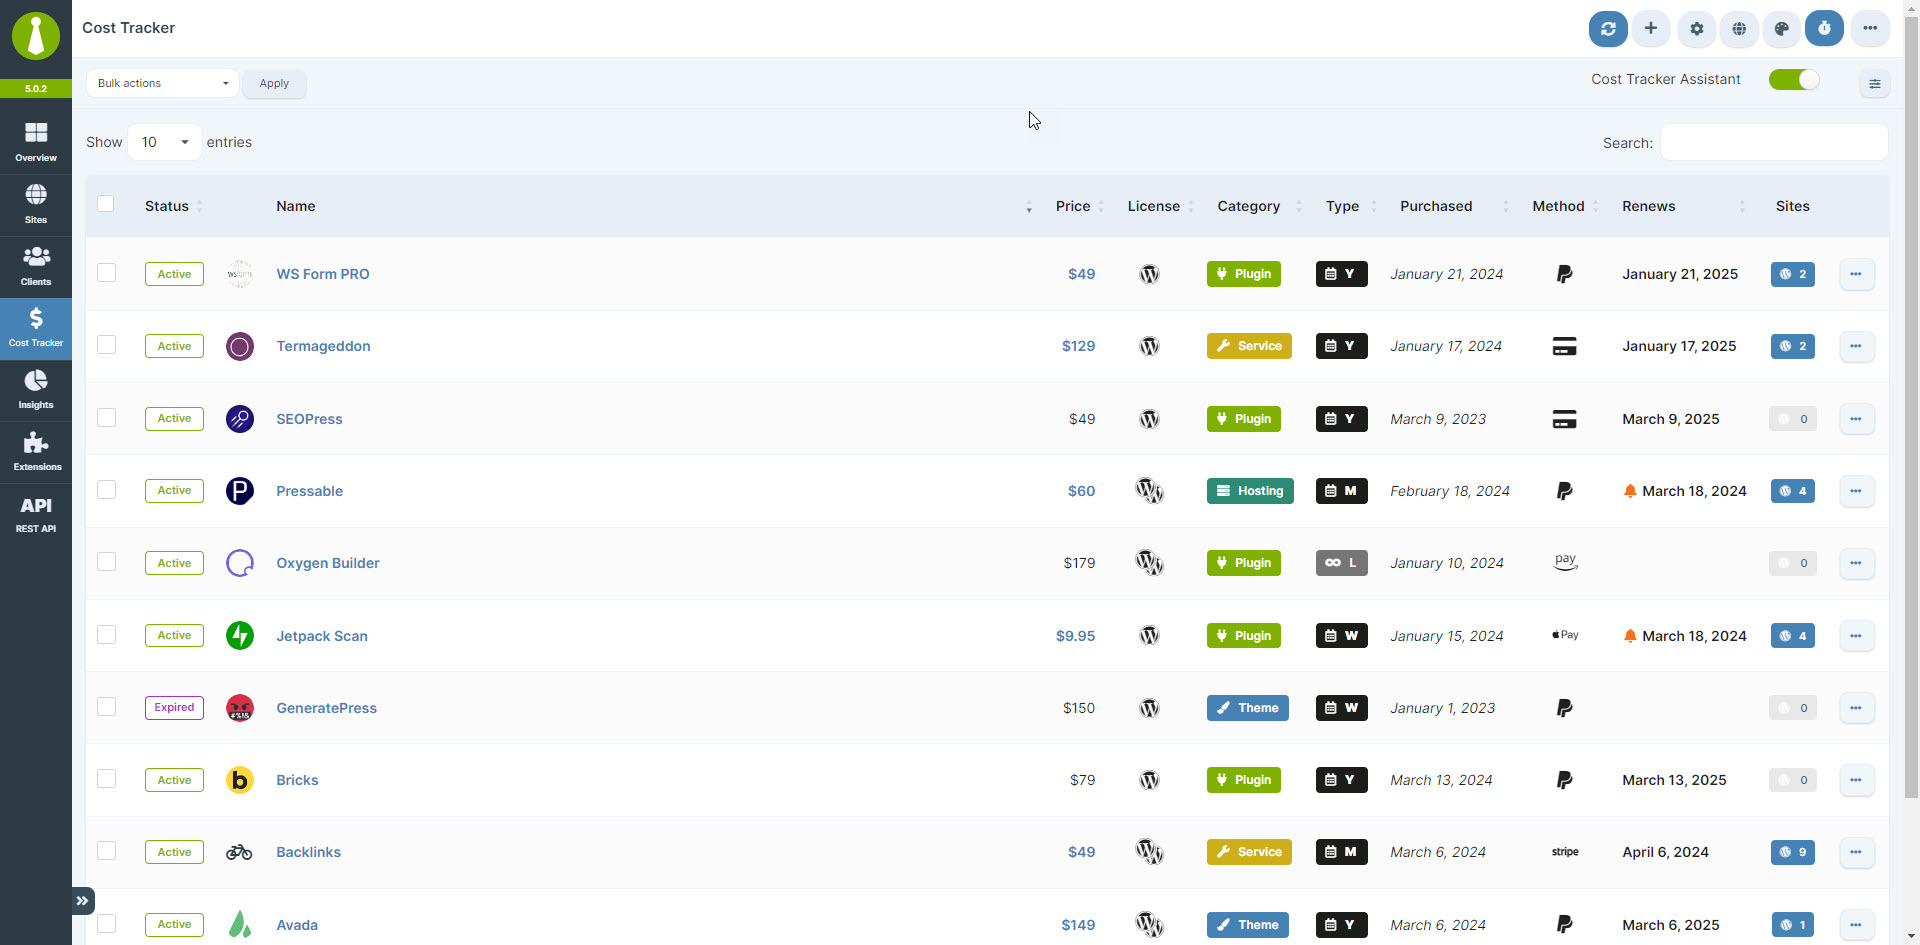1920x945 pixels.
Task: Click the renewal bell icon for Pressable
Action: coord(1630,491)
